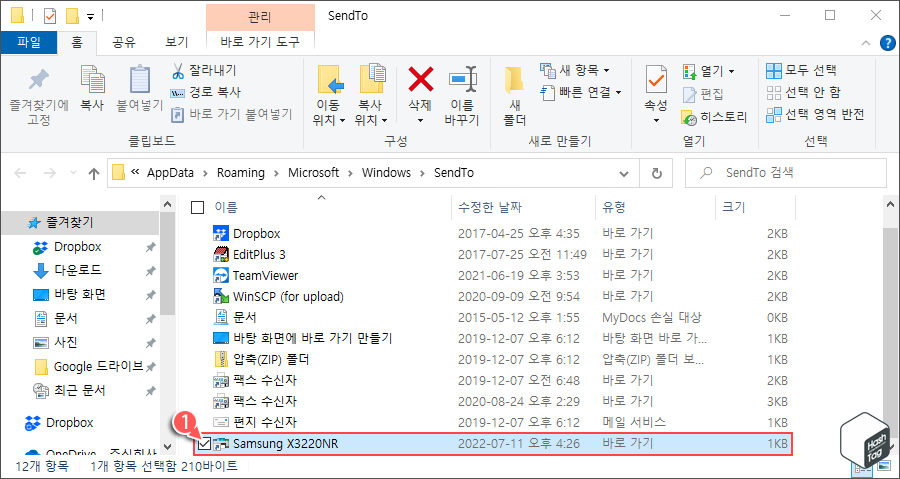Open the Quick Access Toolbar customize arrow

click(90, 17)
